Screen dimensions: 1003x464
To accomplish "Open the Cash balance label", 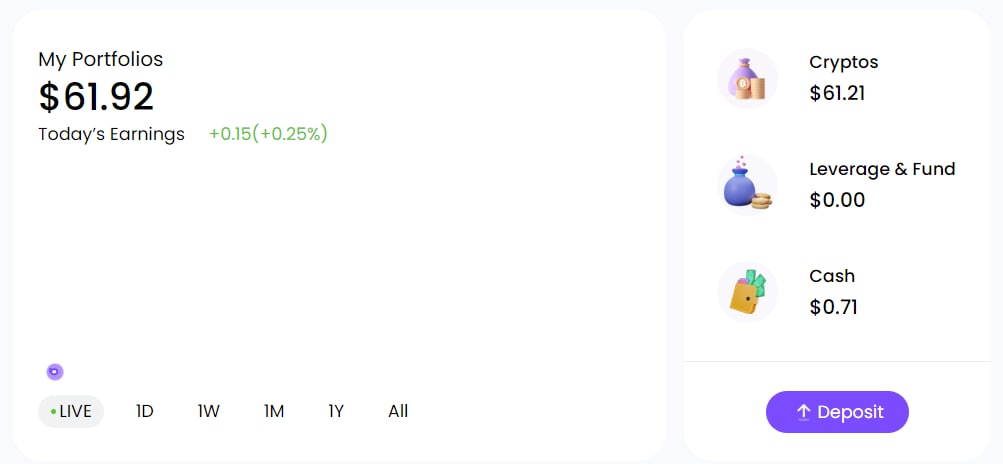I will coord(832,276).
